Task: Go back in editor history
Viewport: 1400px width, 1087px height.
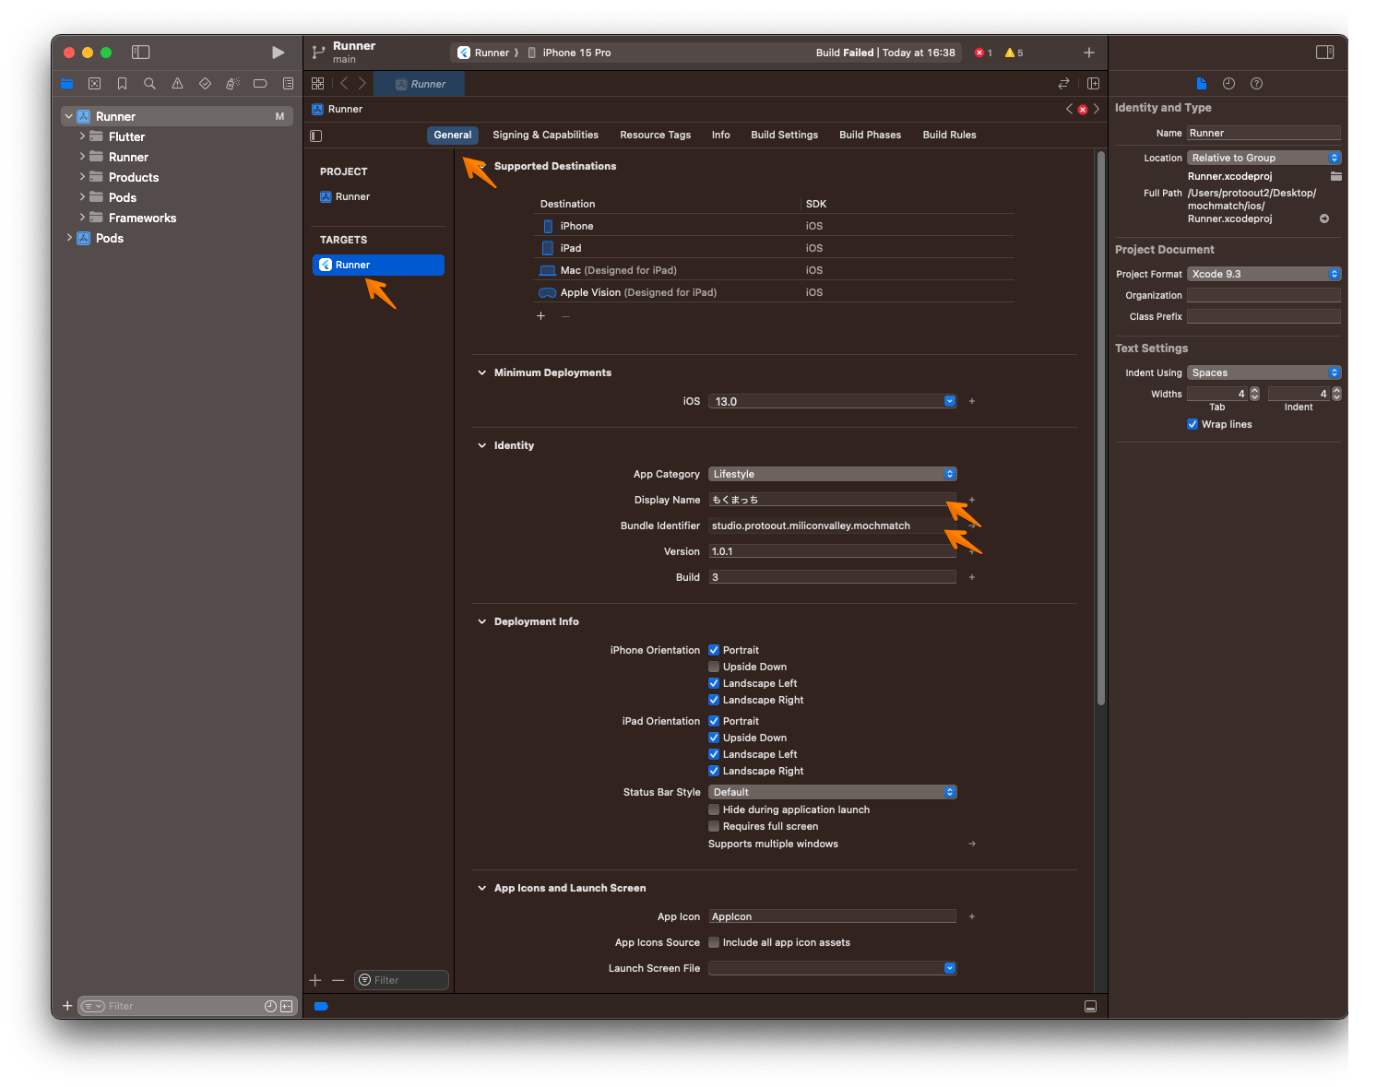Action: tap(344, 84)
